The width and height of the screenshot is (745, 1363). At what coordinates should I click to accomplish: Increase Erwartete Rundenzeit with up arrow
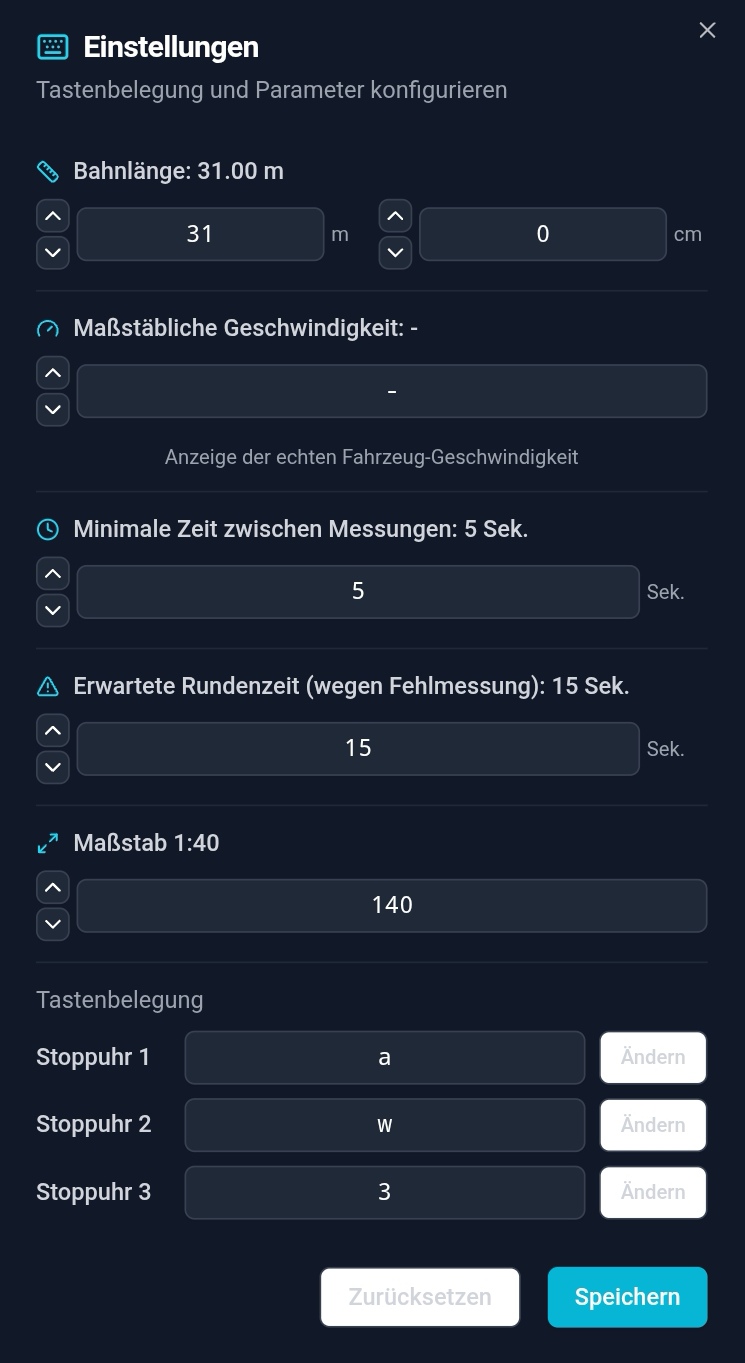pyautogui.click(x=53, y=731)
